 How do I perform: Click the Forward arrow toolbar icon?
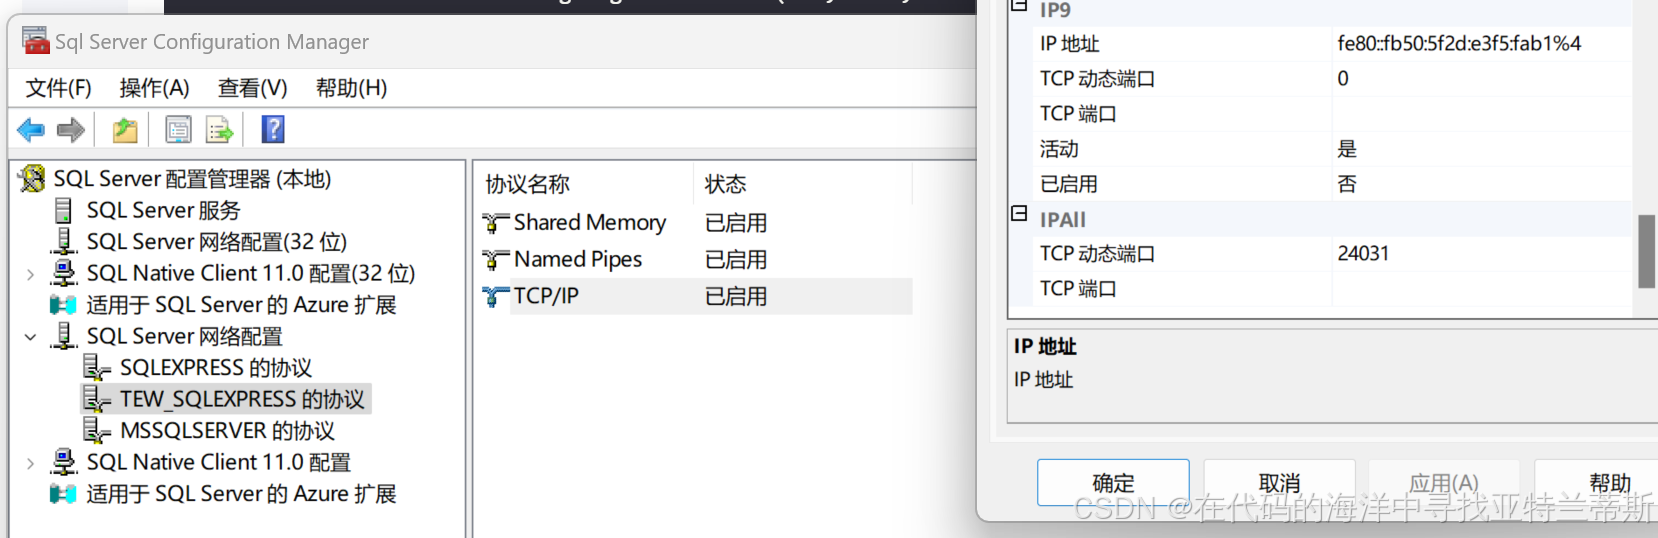(x=71, y=129)
